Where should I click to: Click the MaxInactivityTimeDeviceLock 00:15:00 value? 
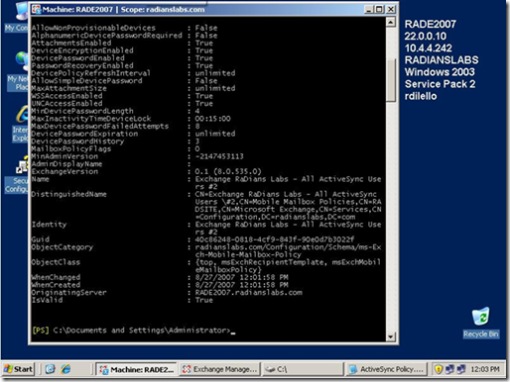tap(213, 119)
